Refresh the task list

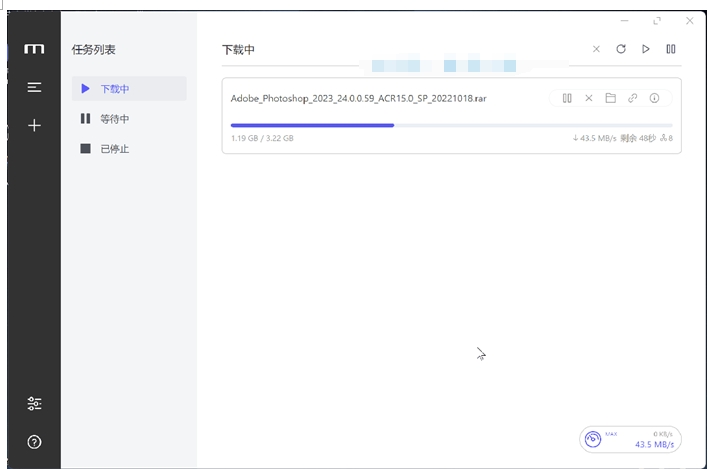click(x=621, y=49)
